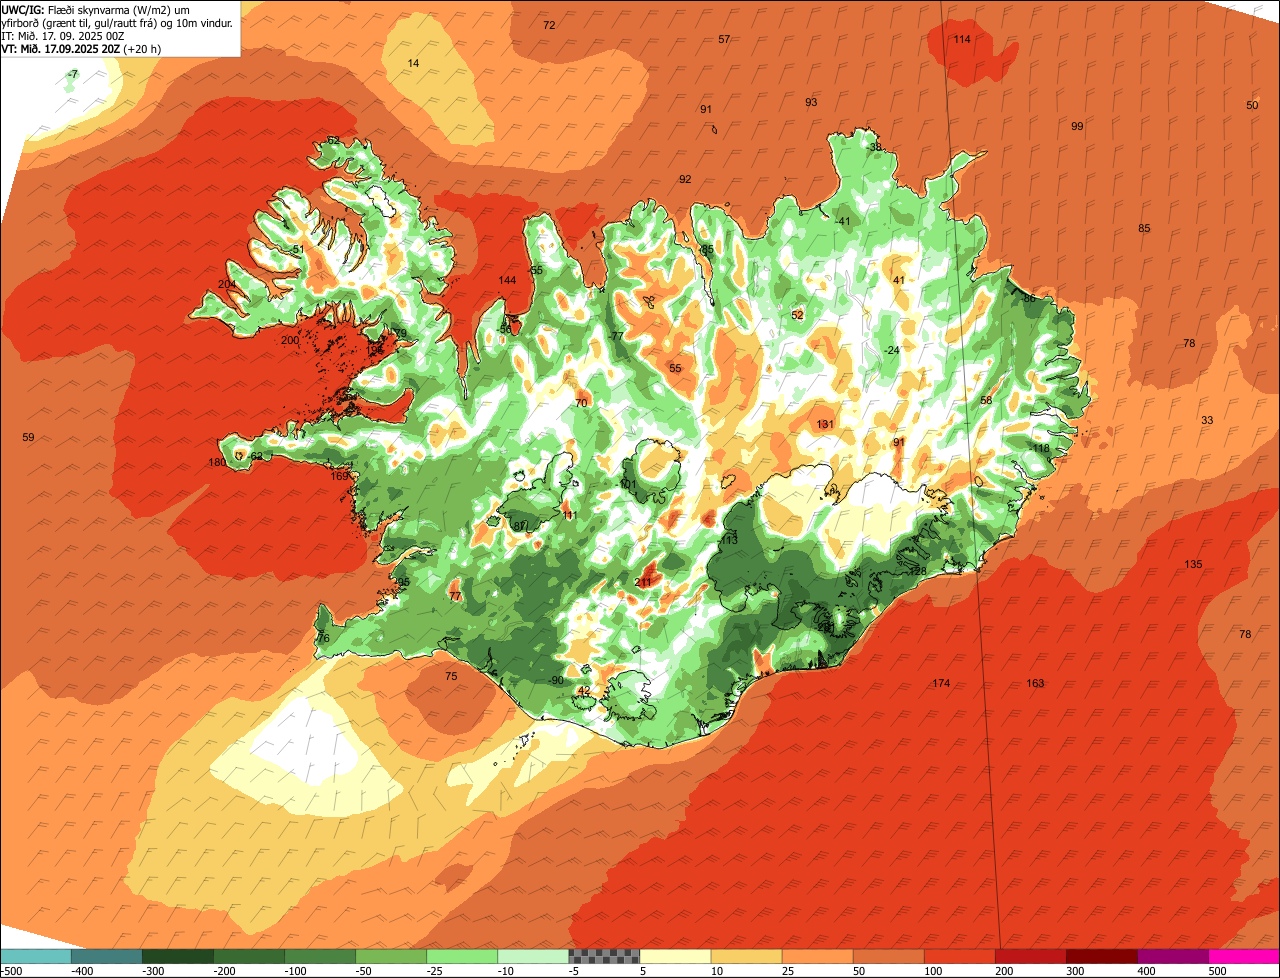Viewport: 1280px width, 978px height.
Task: Click the map value 169 in the west
Action: [340, 475]
